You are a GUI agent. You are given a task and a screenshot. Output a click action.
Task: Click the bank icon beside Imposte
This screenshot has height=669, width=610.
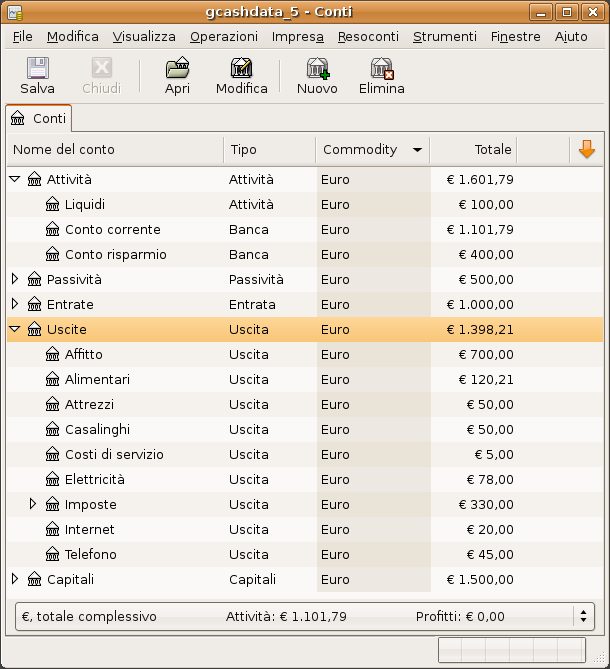click(x=52, y=504)
